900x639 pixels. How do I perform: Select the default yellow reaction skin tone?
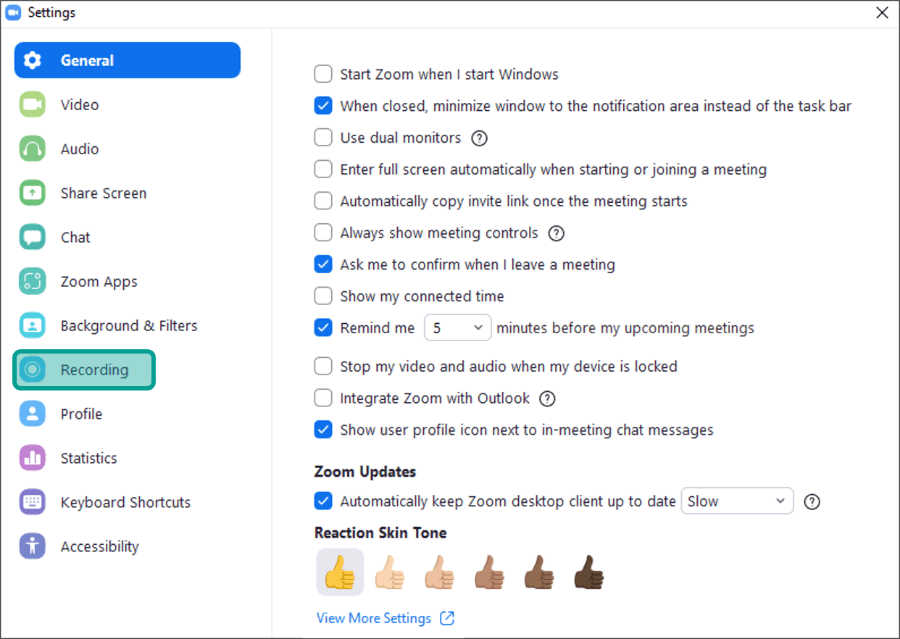pyautogui.click(x=340, y=572)
